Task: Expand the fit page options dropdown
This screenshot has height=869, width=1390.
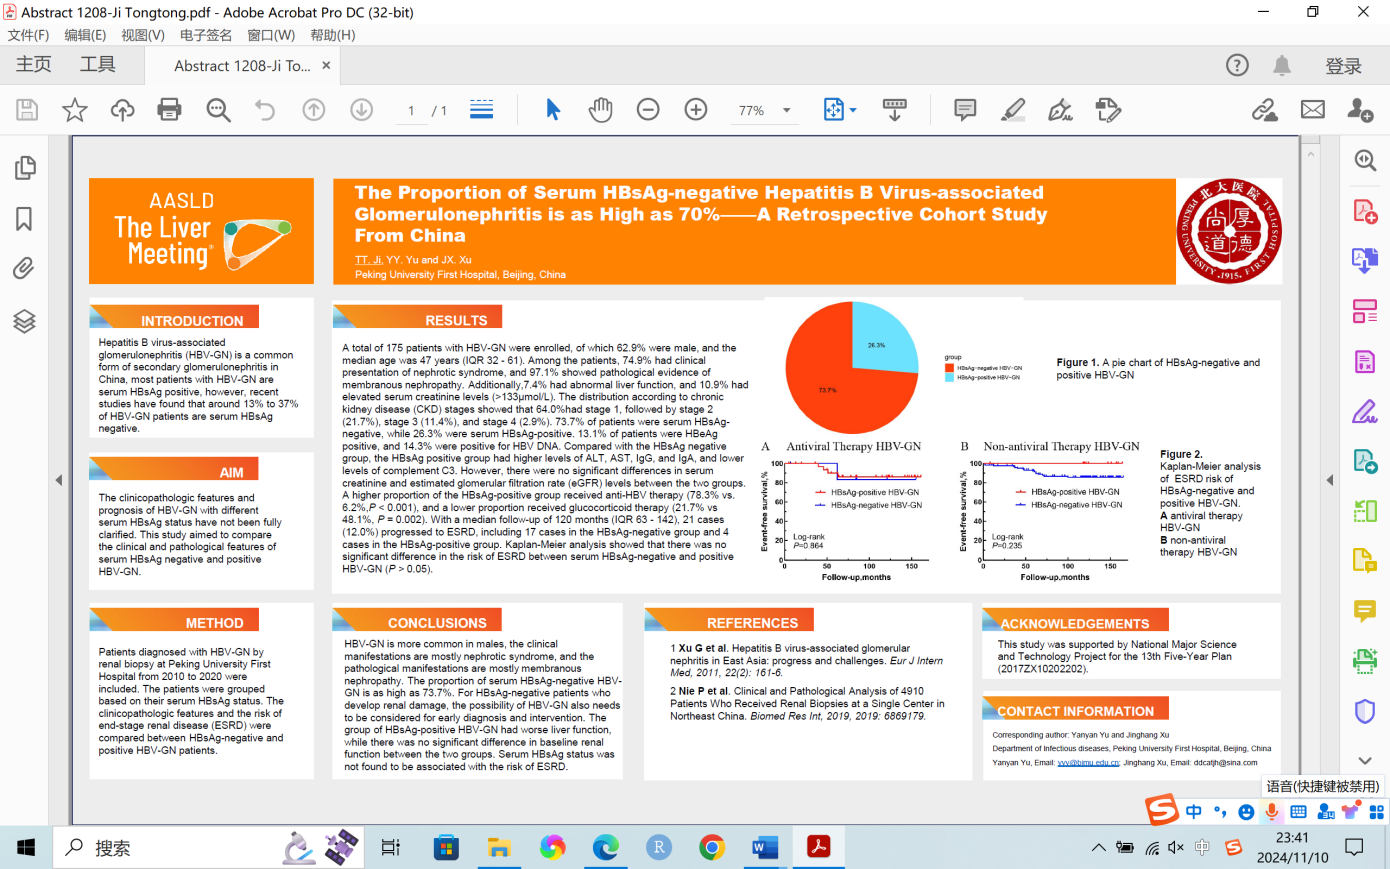Action: tap(853, 110)
